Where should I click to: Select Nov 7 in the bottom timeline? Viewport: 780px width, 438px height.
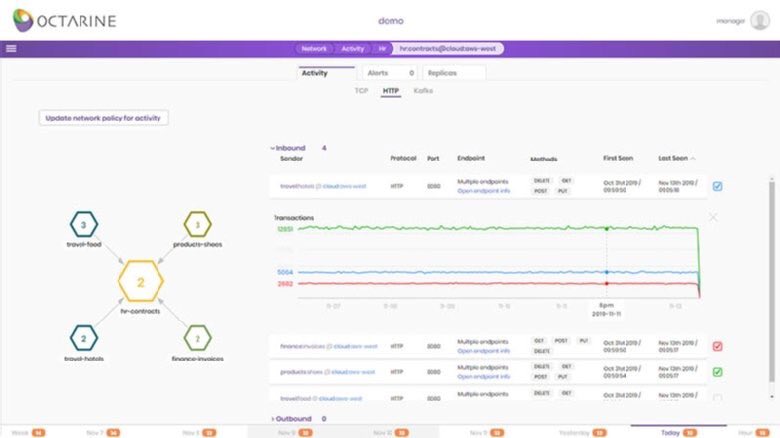[x=103, y=433]
